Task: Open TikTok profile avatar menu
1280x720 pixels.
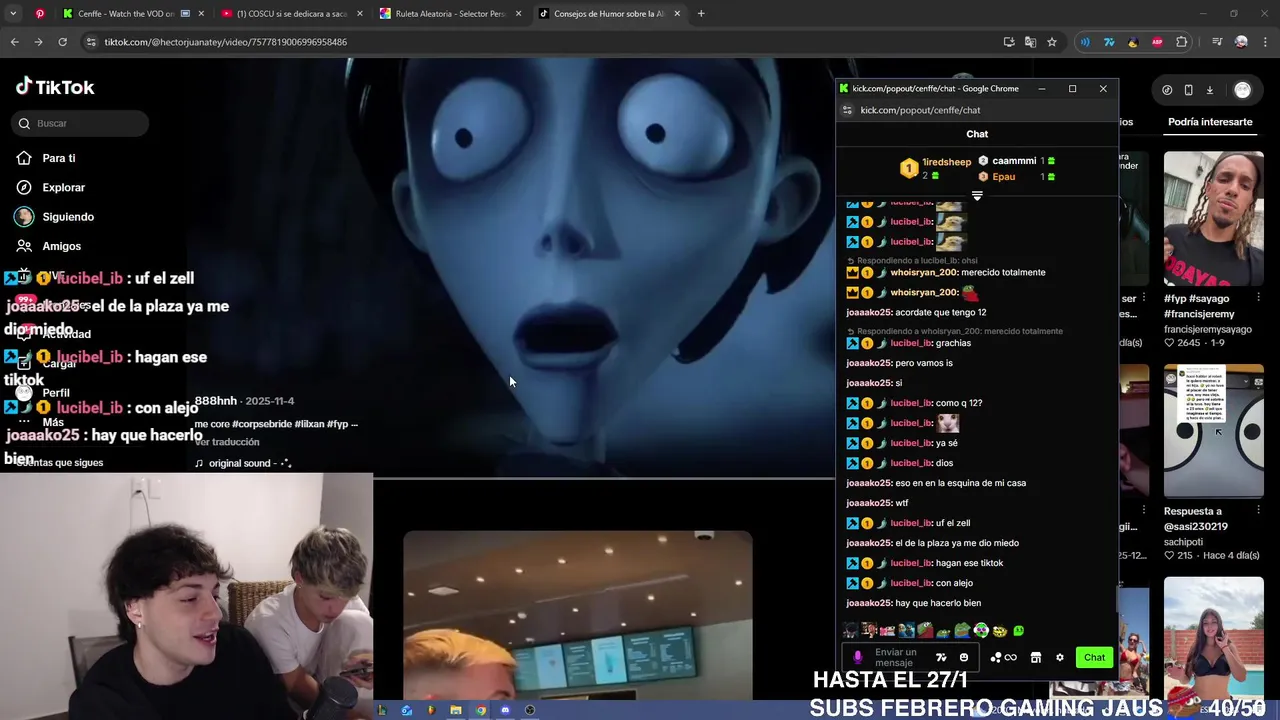Action: (x=1242, y=90)
